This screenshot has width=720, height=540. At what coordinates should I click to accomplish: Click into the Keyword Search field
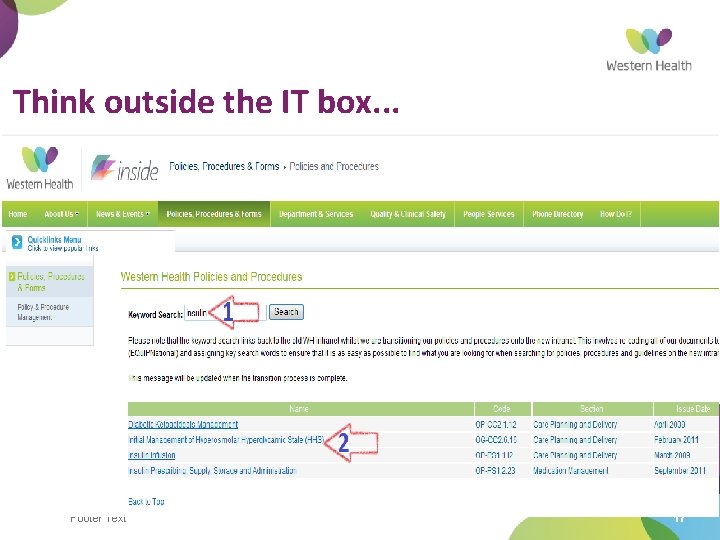(x=225, y=313)
